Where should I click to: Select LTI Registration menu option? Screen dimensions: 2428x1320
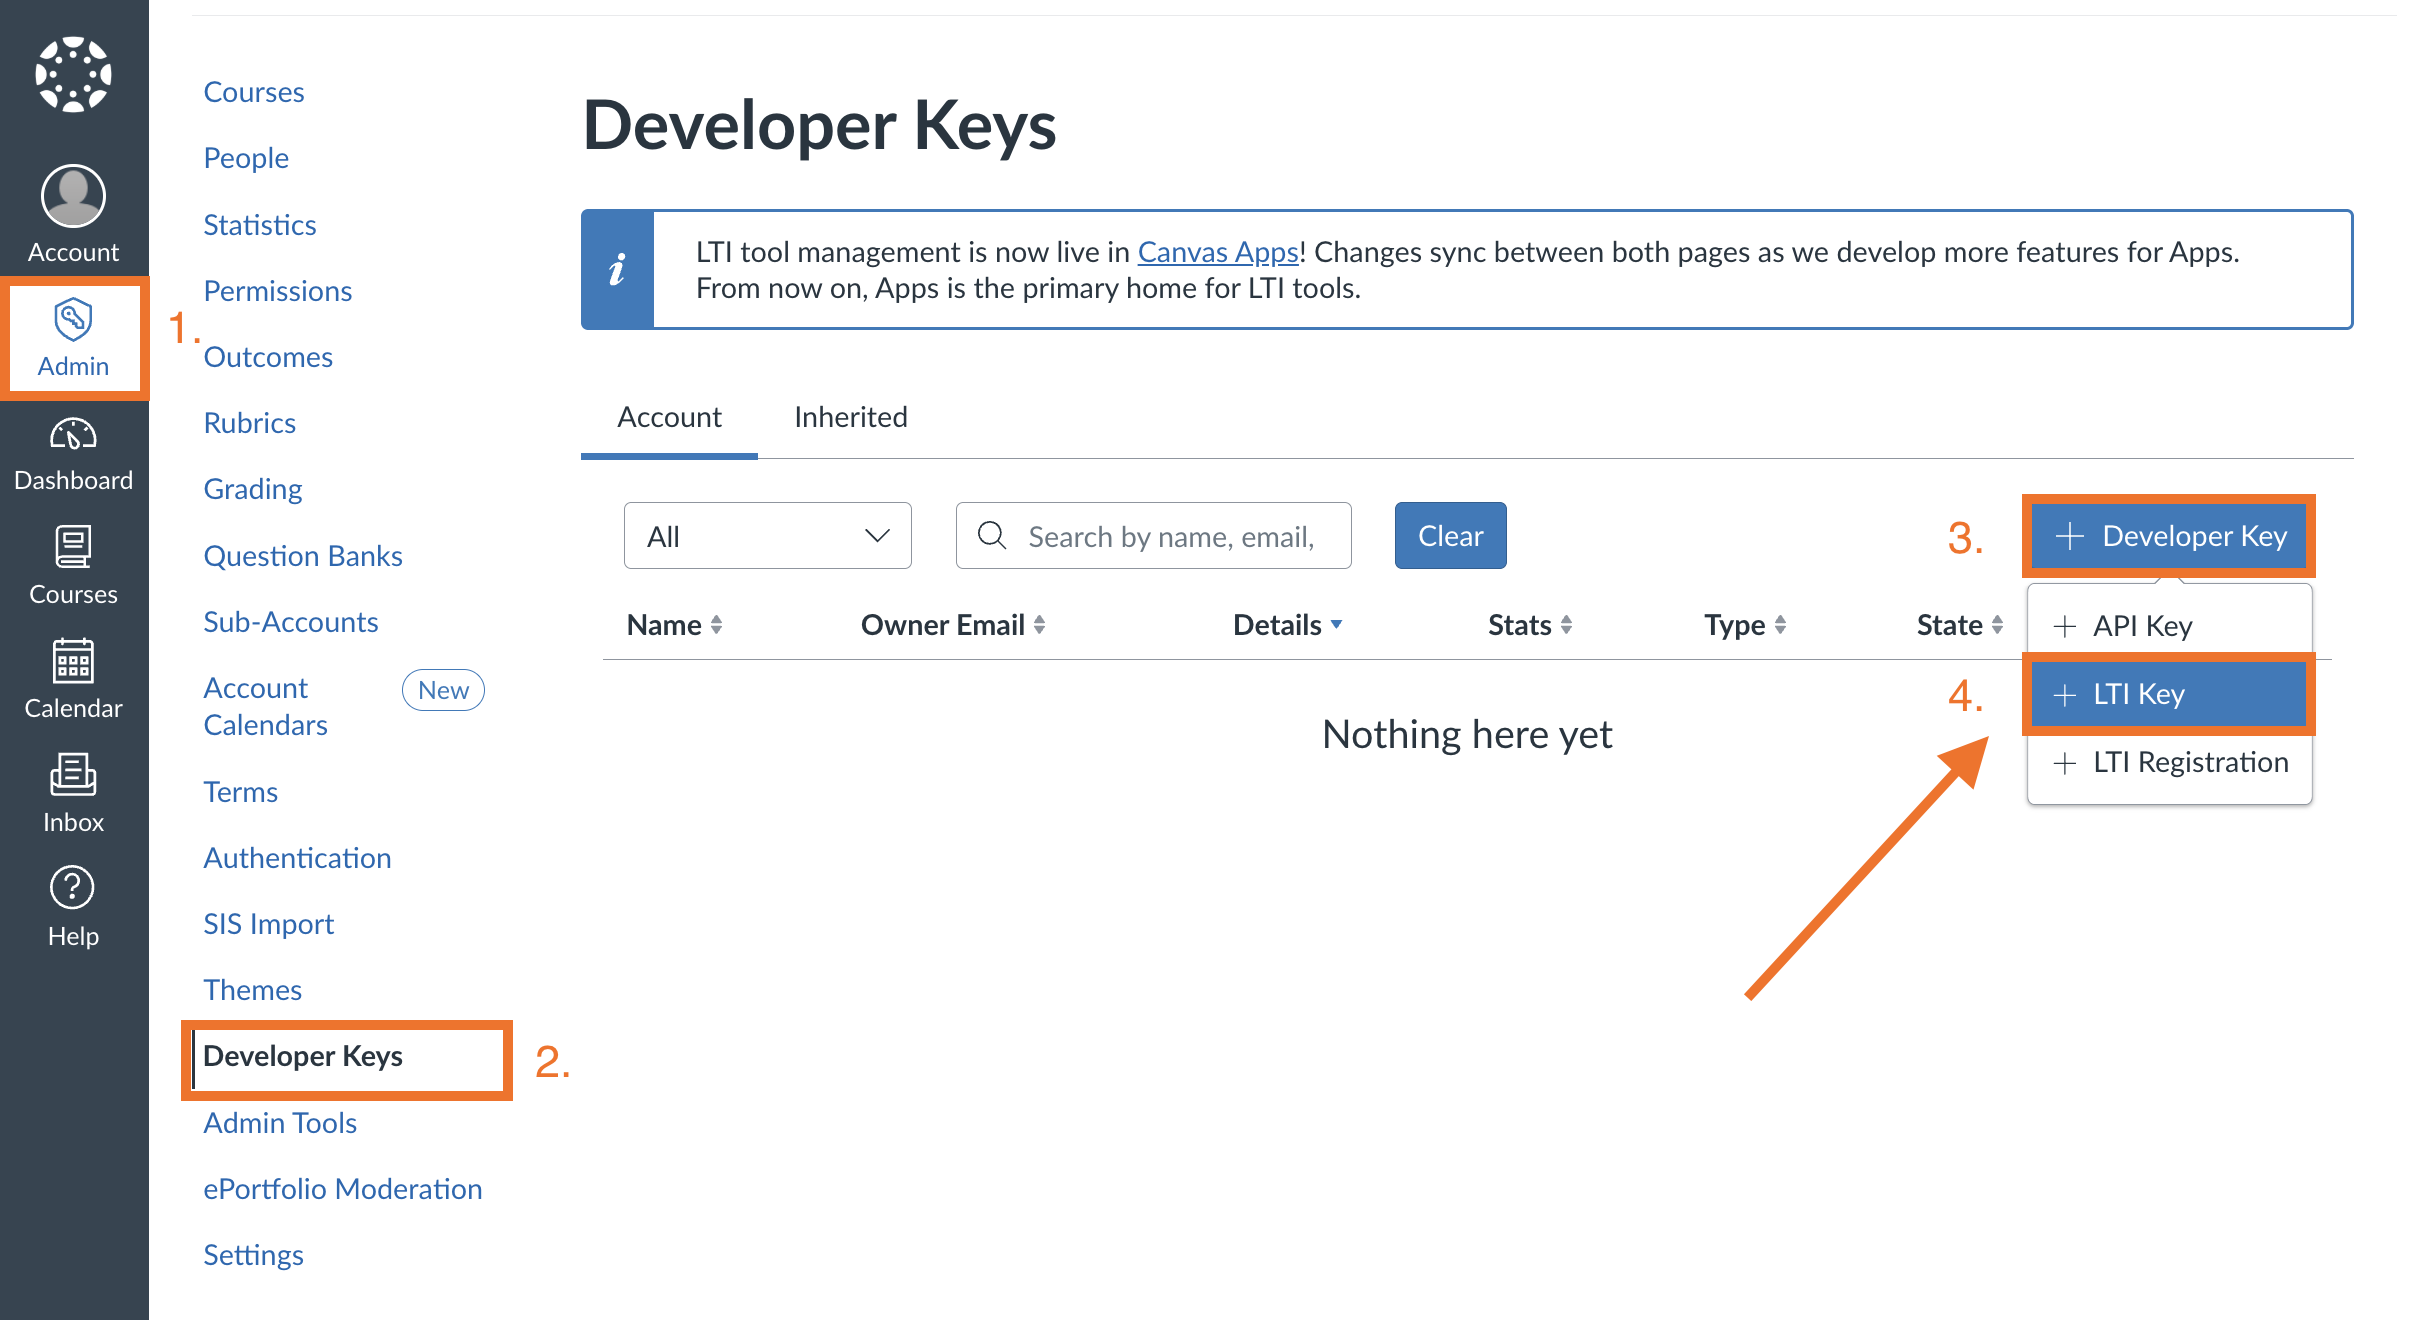[x=2169, y=762]
